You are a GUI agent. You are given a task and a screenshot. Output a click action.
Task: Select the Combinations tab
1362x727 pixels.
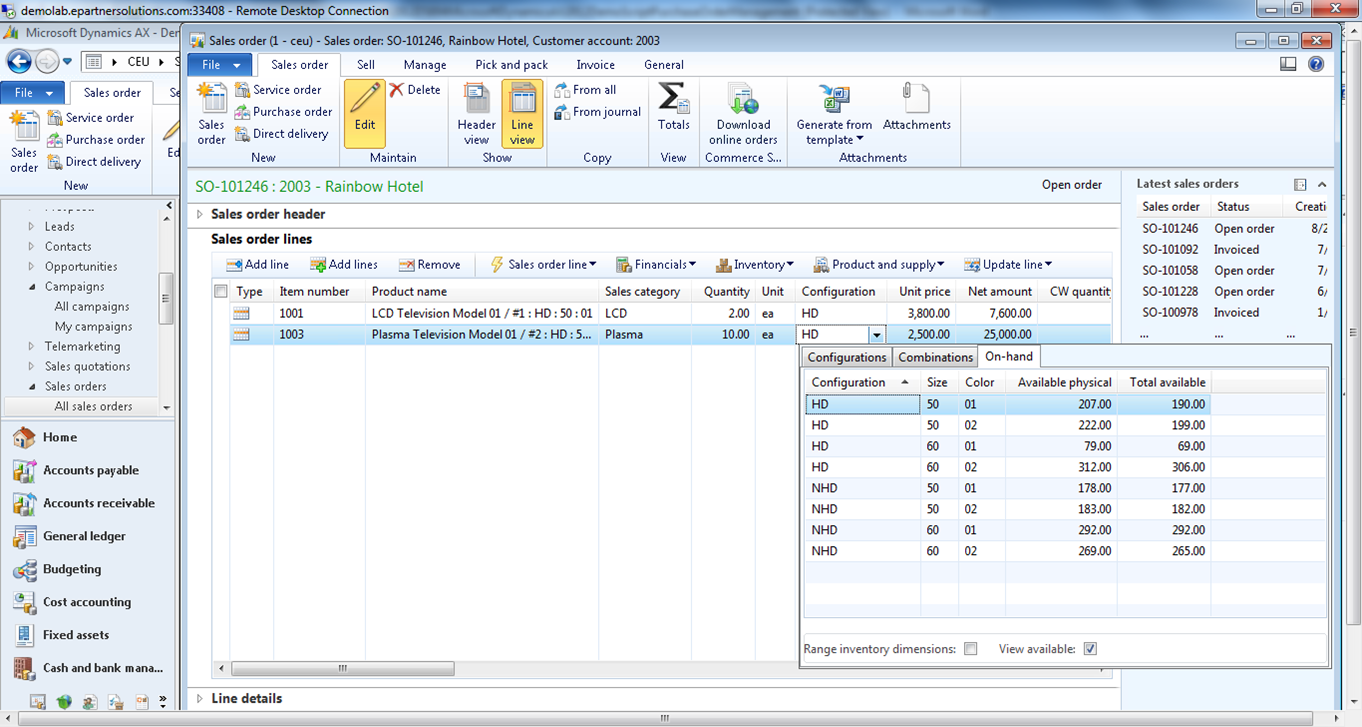pyautogui.click(x=935, y=357)
